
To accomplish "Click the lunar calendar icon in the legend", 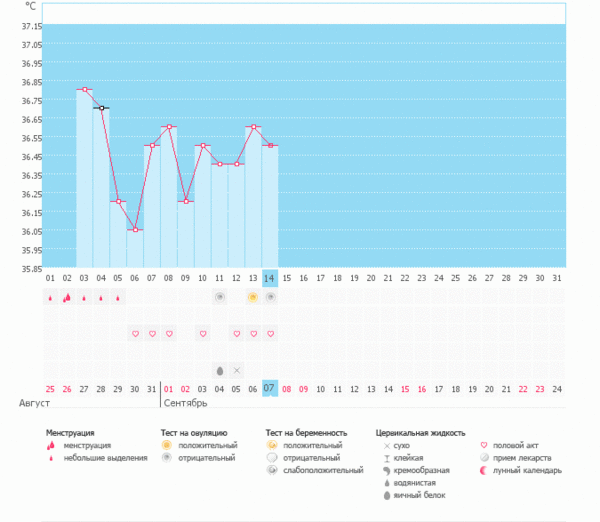I will point(487,470).
